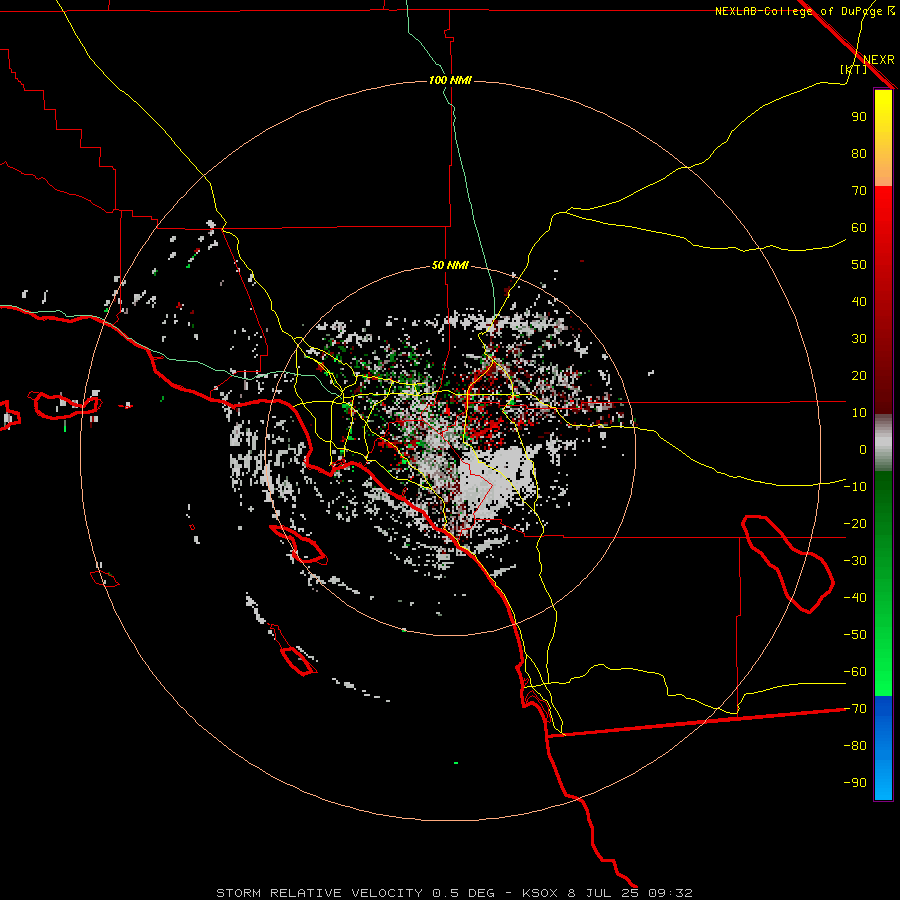Select the 70 tick label on scale
The height and width of the screenshot is (900, 900).
859,191
